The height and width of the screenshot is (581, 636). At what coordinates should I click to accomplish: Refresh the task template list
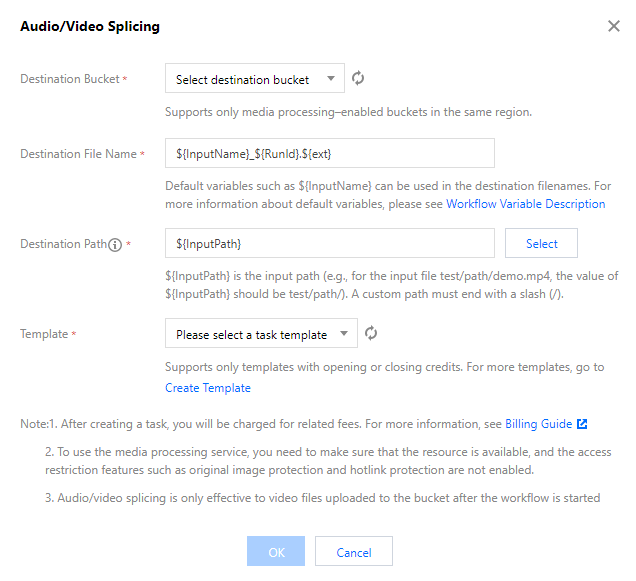pyautogui.click(x=371, y=334)
